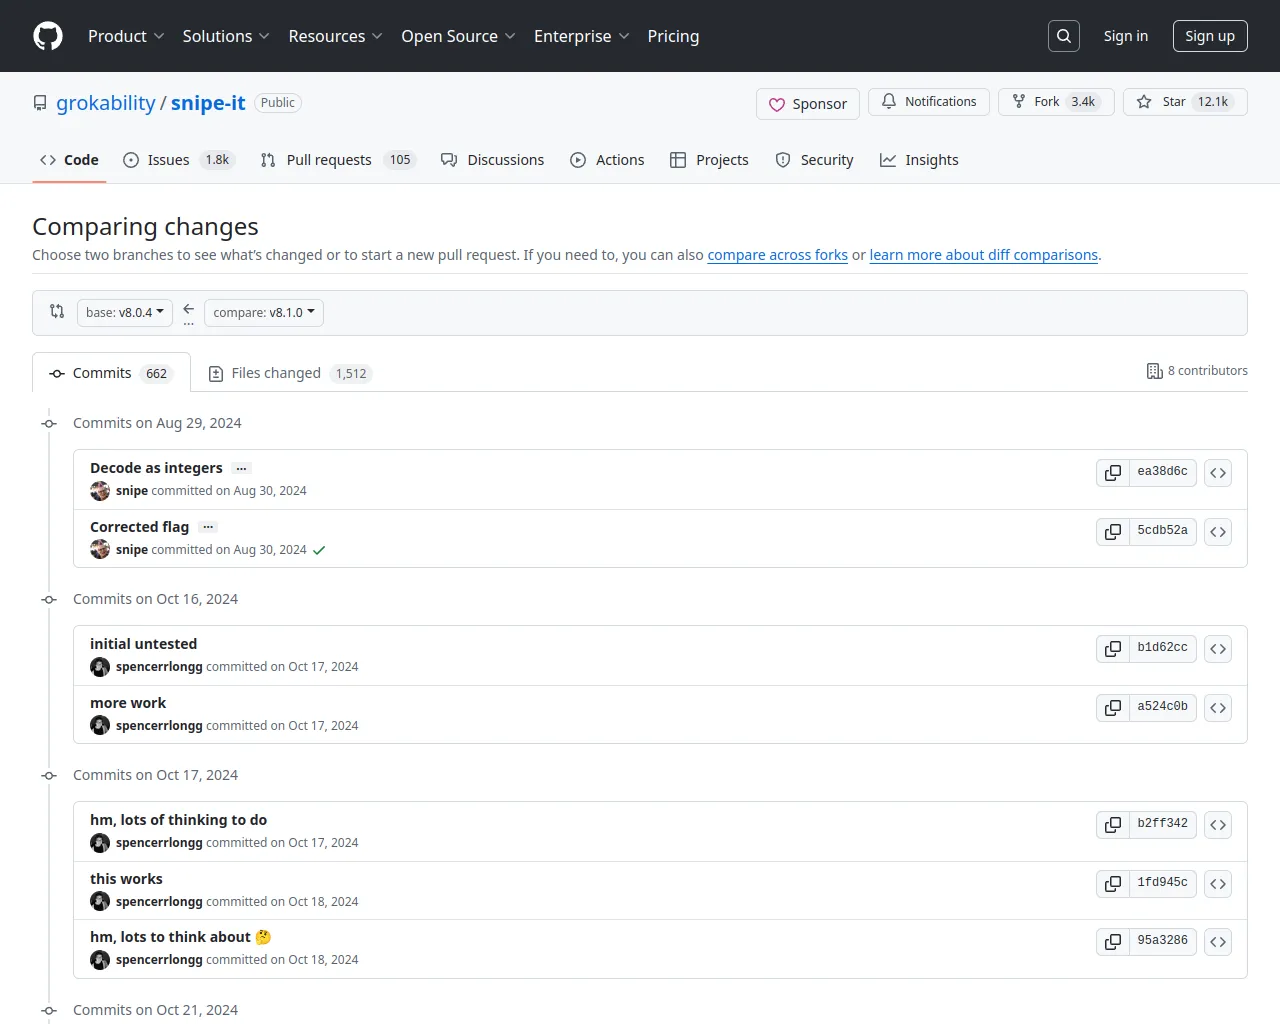Select the Commits 662 tab
Screen dimensions: 1280x1024
coord(111,373)
